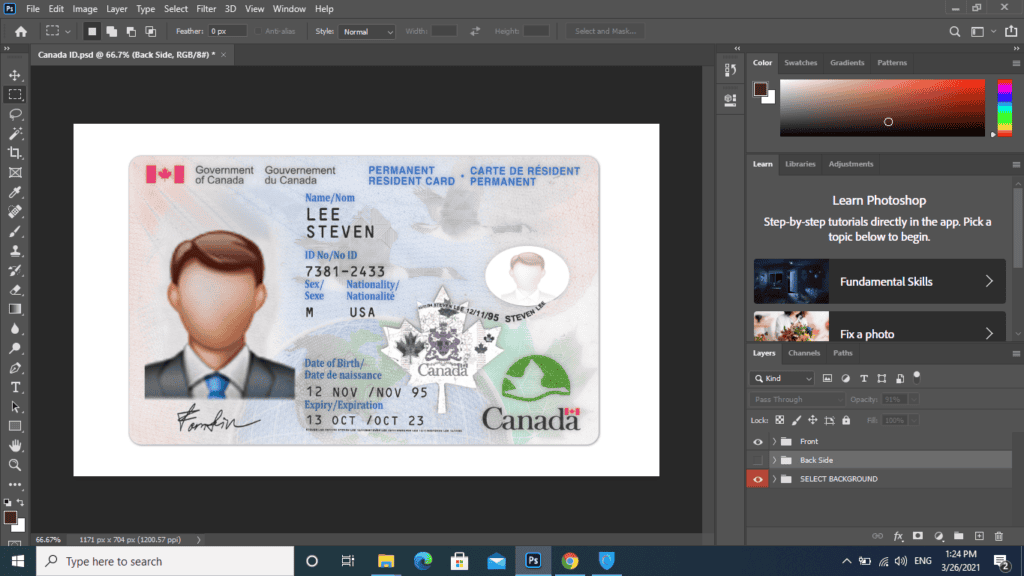1024x576 pixels.
Task: Click the Select and Mask button
Action: [605, 31]
